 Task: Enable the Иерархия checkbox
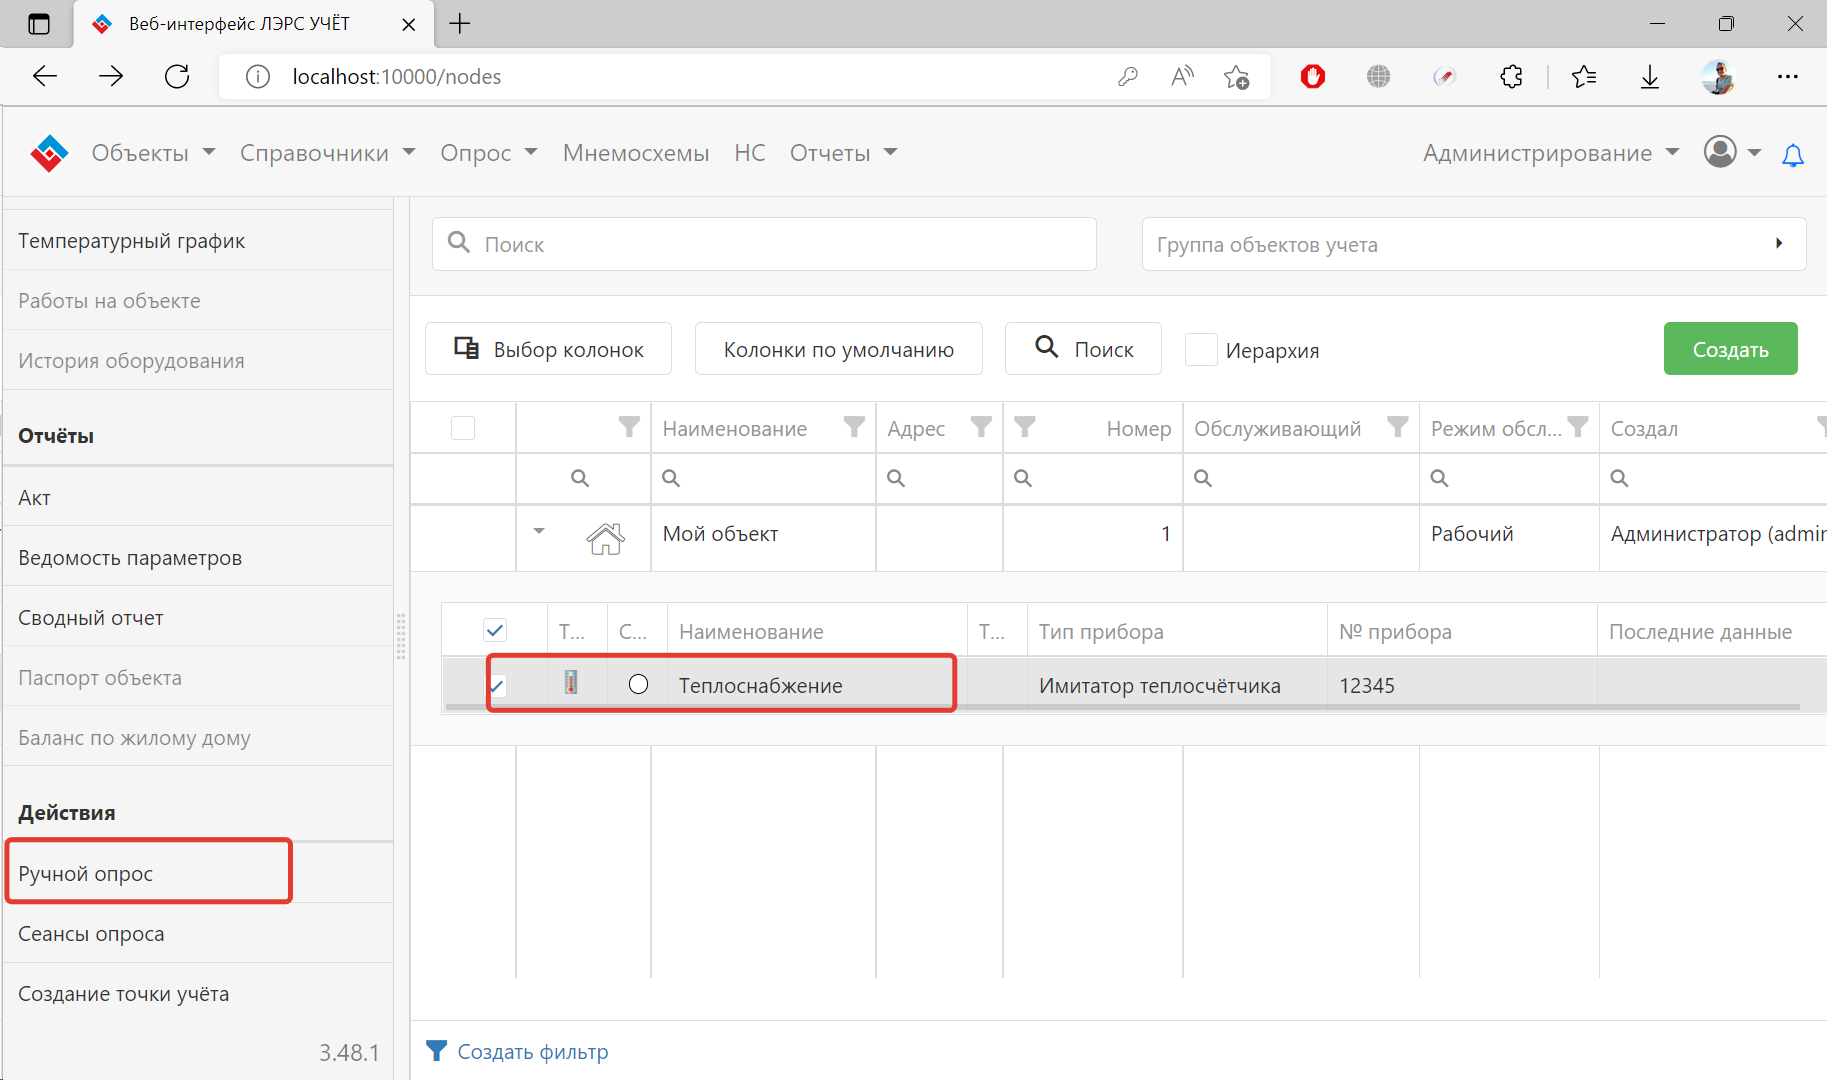[x=1201, y=350]
